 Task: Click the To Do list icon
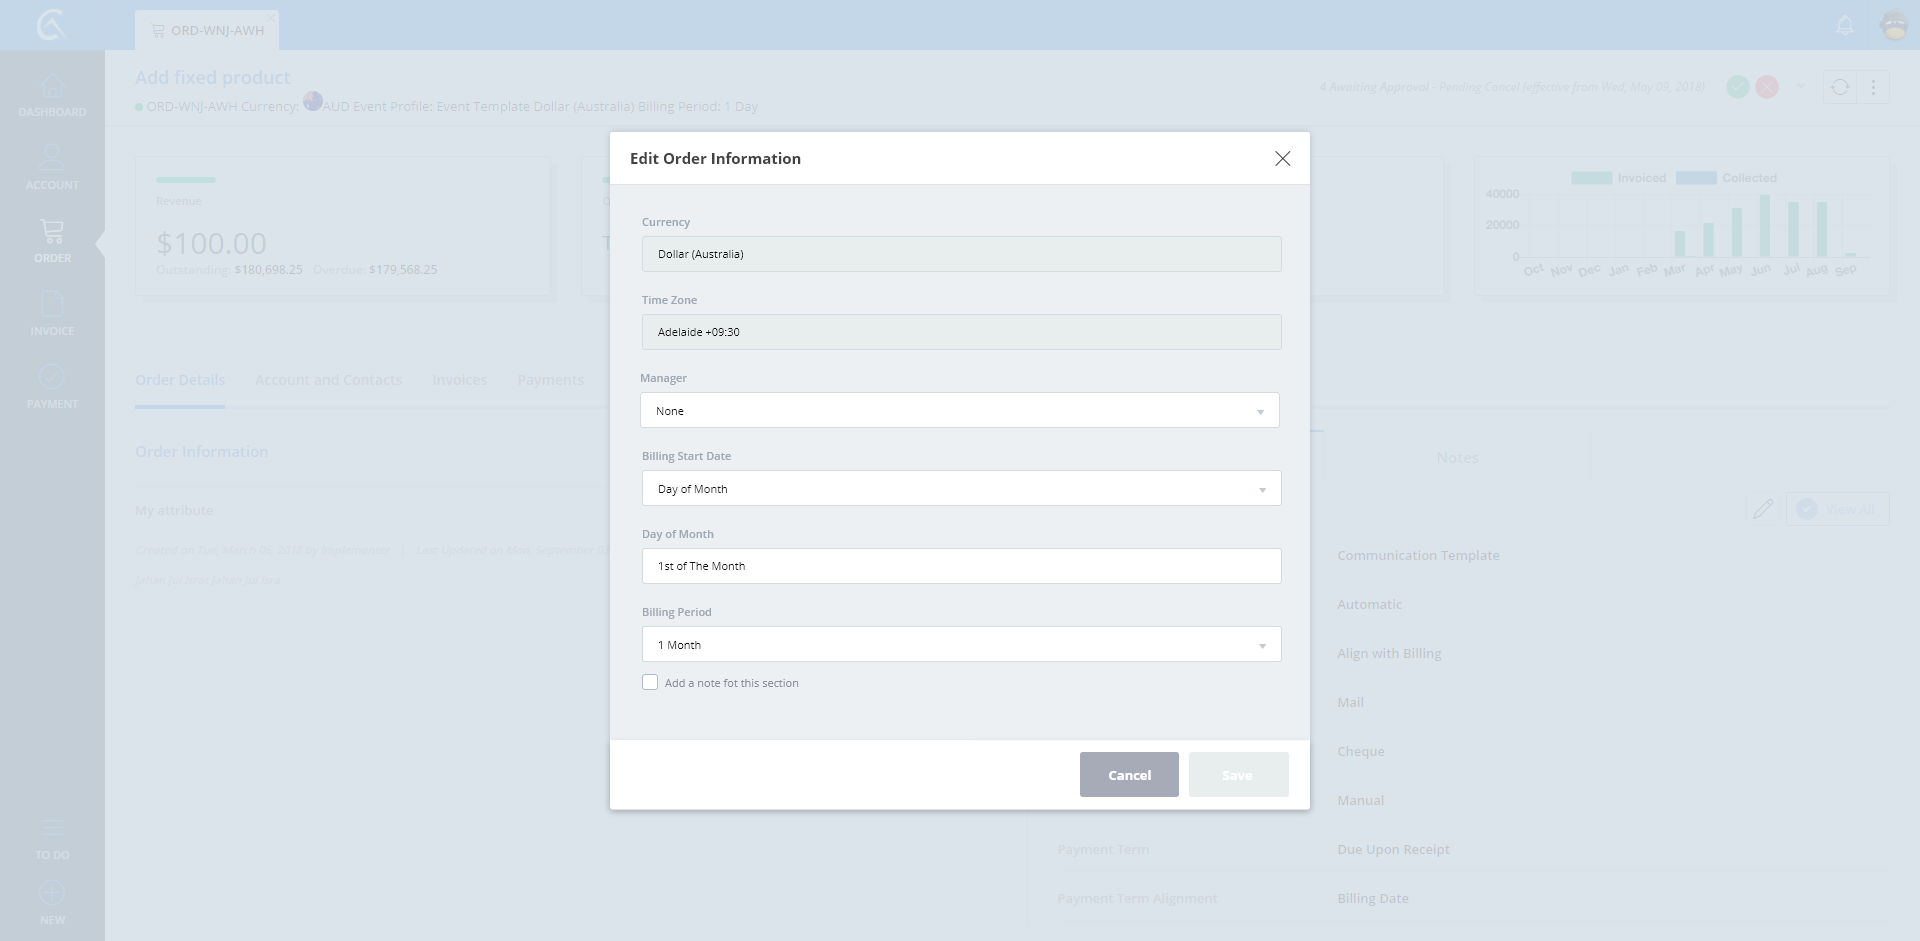point(52,829)
